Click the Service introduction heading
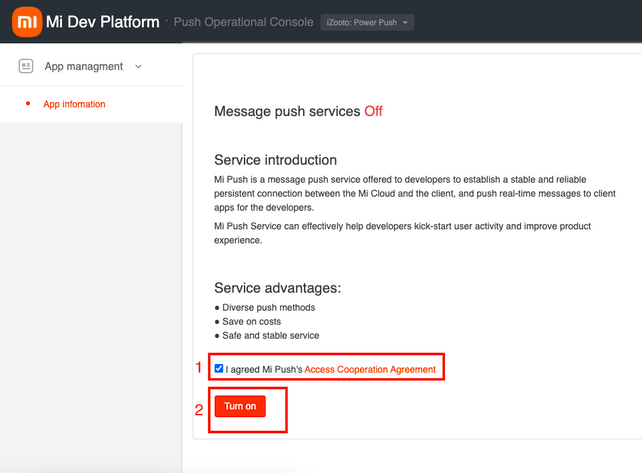 coord(276,160)
